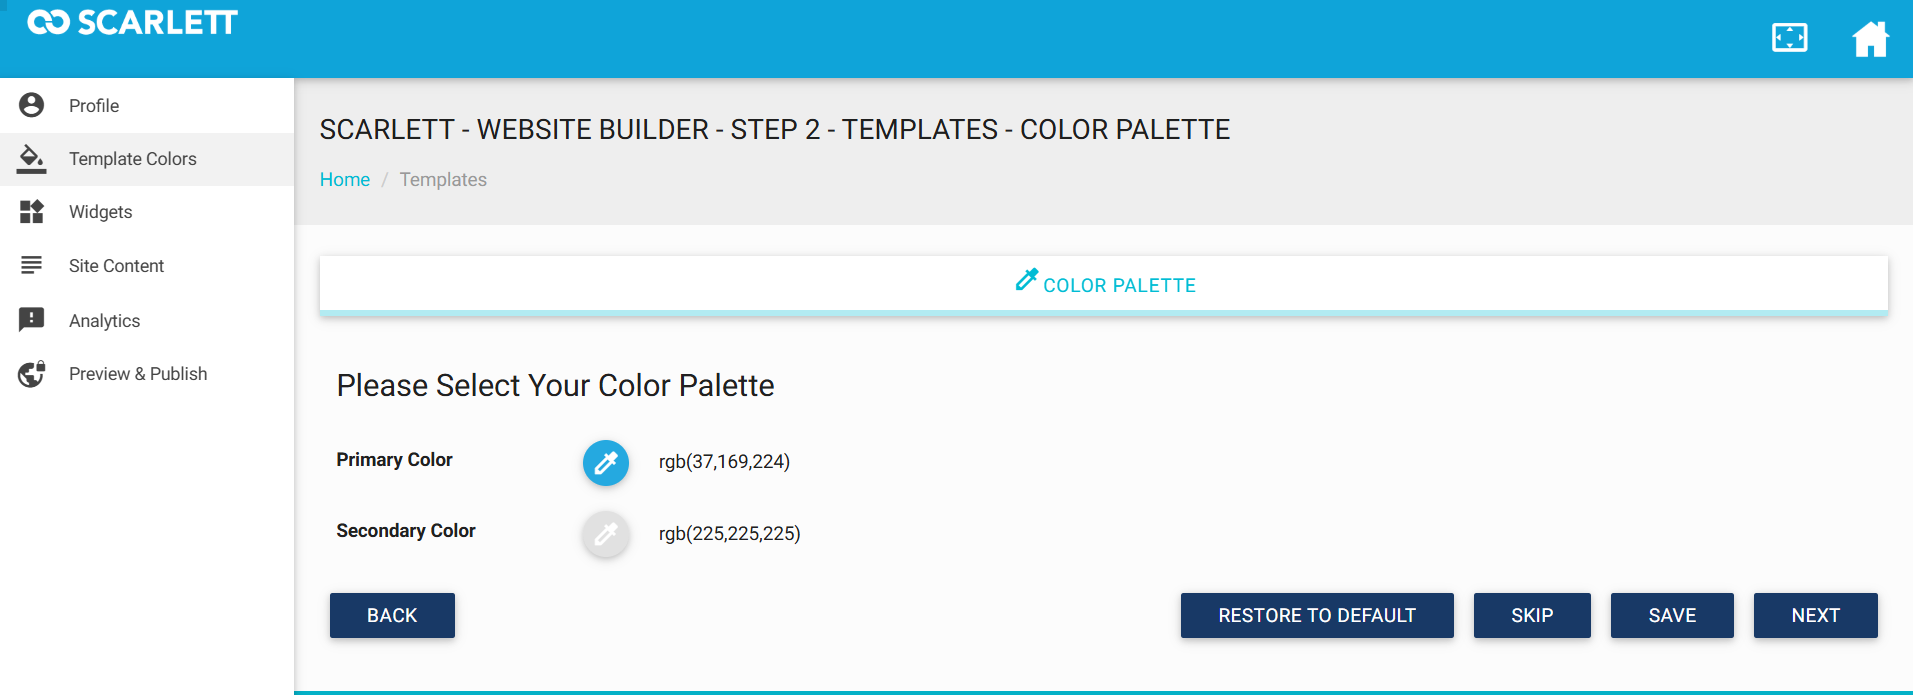Click the Profile person icon
Screen dimensions: 1913x695
coord(32,105)
